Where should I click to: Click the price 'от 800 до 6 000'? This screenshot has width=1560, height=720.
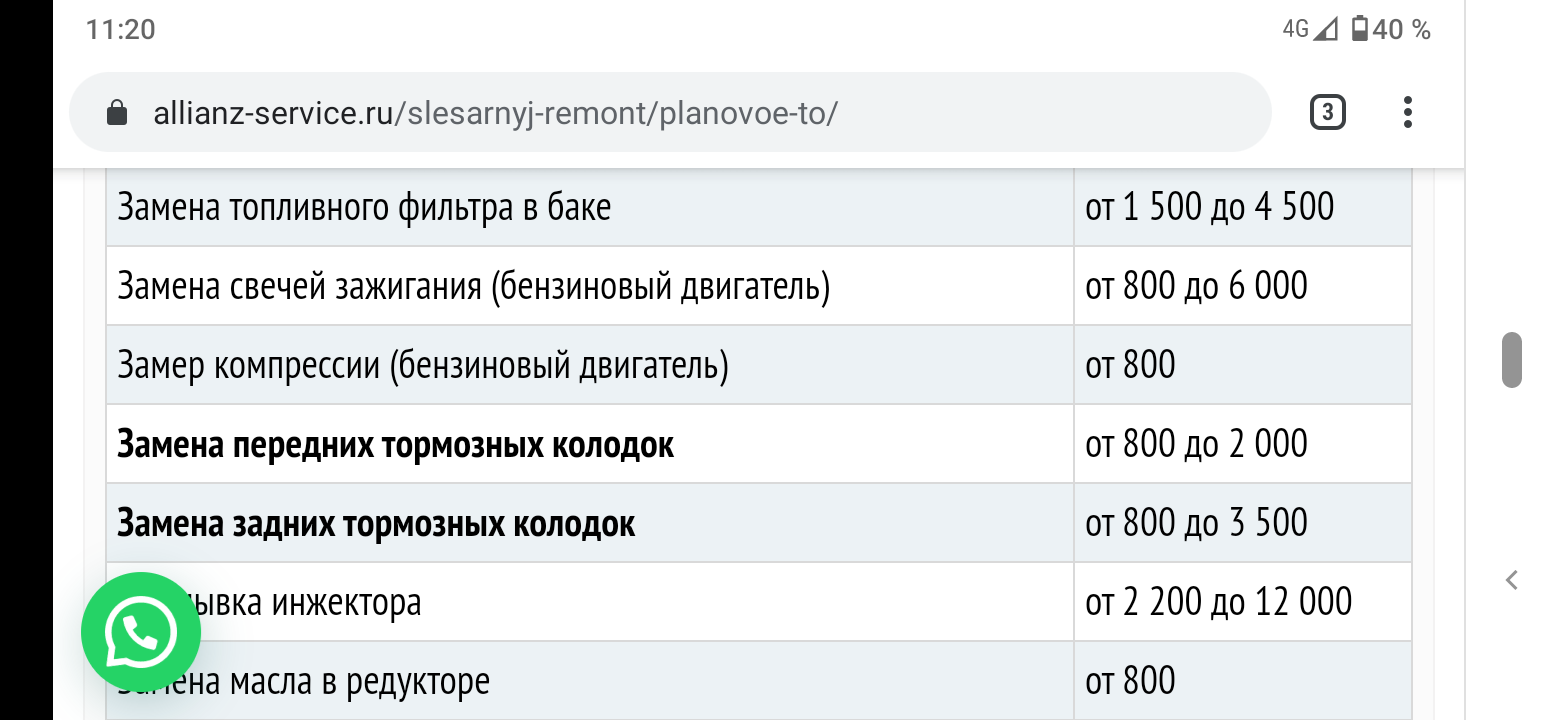pos(1196,286)
